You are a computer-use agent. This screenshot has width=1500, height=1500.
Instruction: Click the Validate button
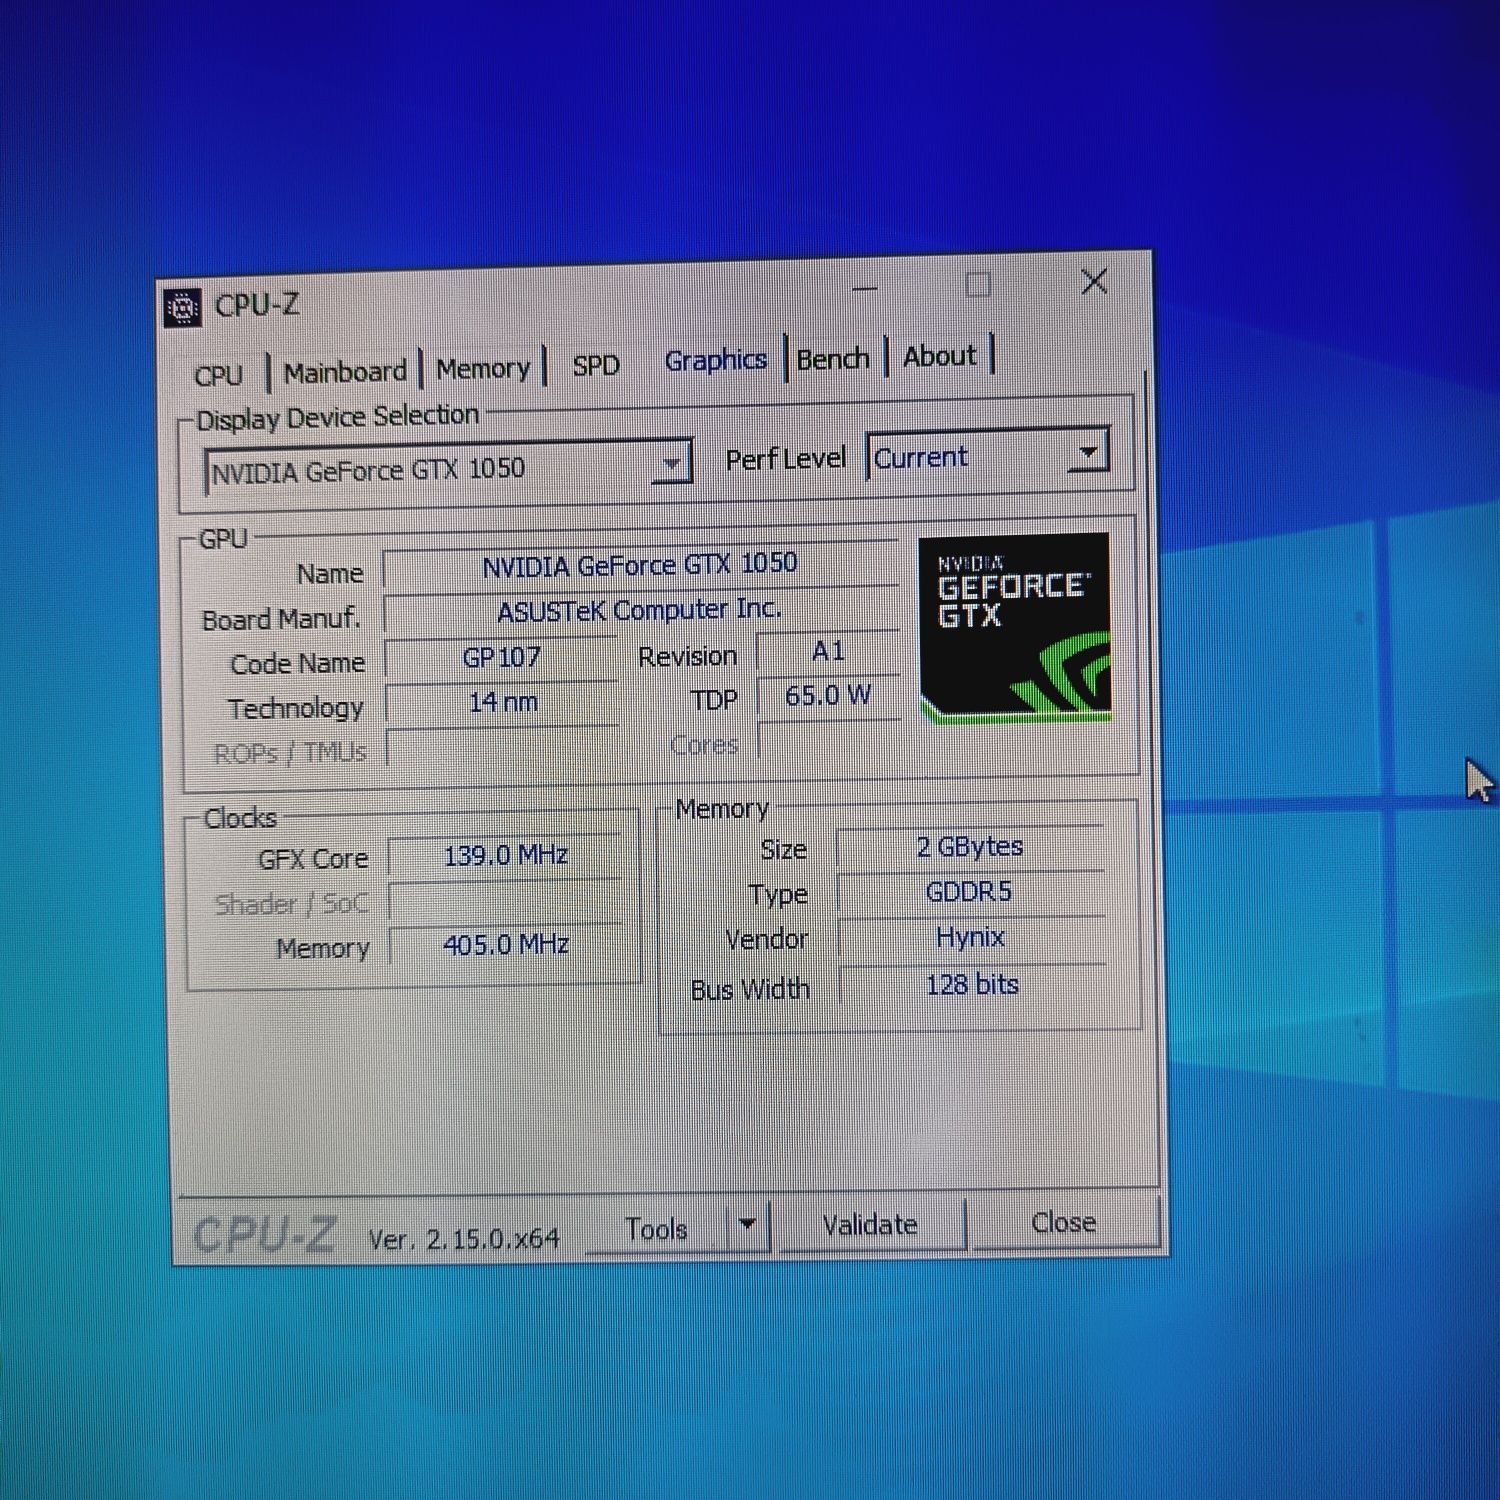pyautogui.click(x=869, y=1225)
